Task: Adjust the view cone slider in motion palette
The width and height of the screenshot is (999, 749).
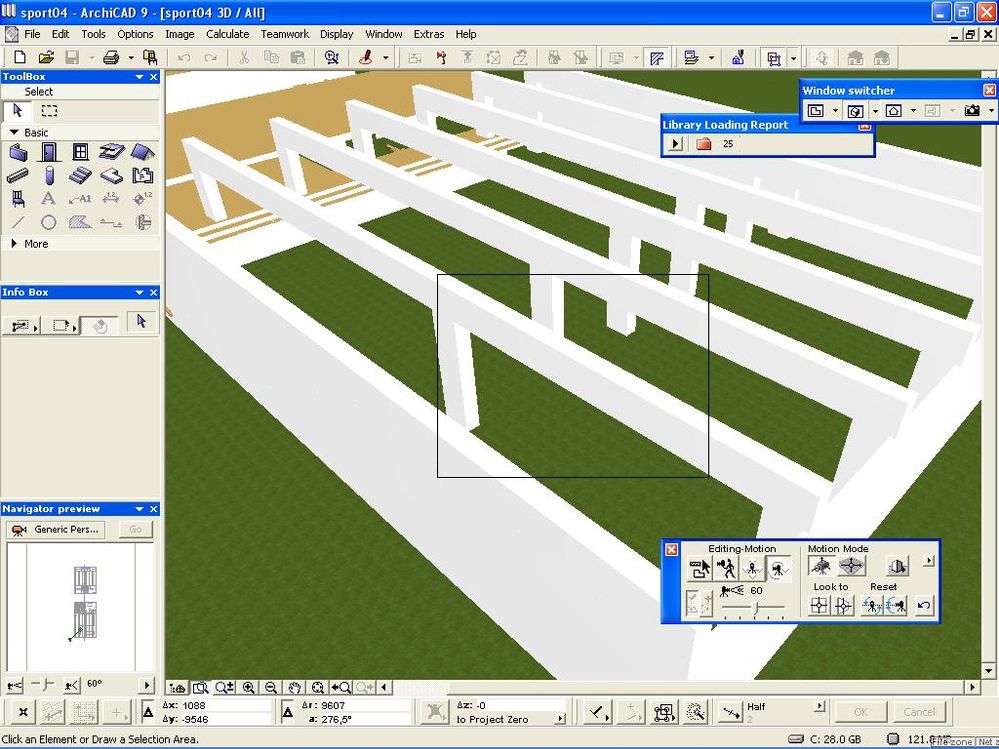Action: [756, 609]
